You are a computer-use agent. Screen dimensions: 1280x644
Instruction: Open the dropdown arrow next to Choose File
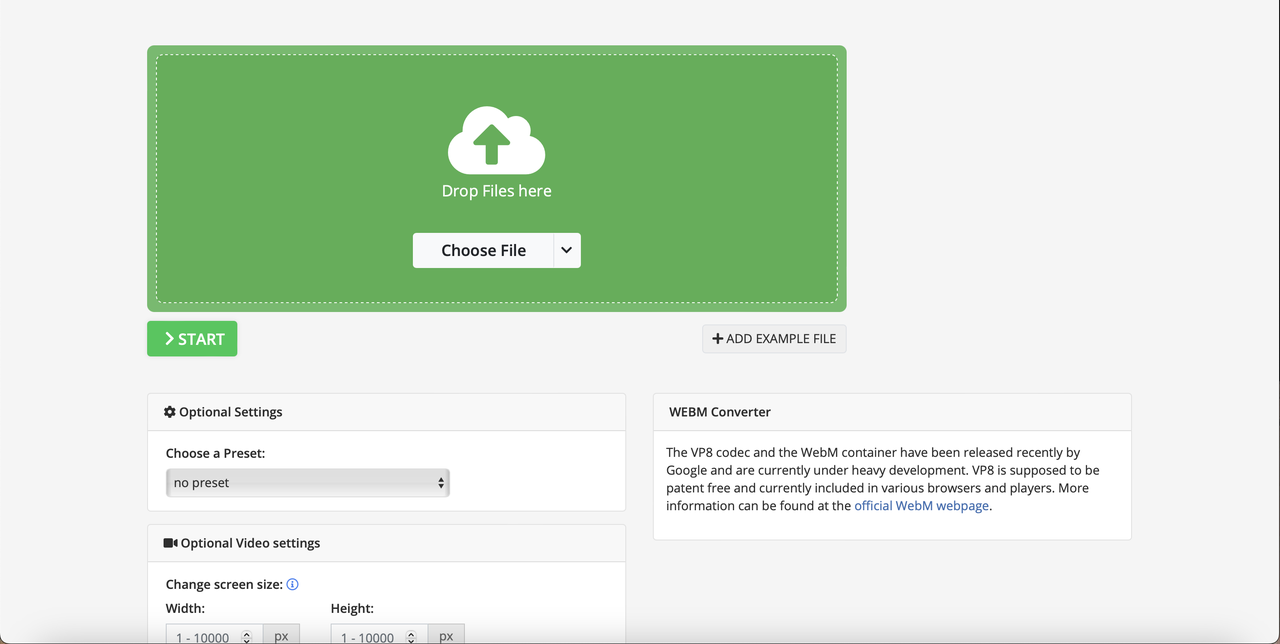point(567,250)
